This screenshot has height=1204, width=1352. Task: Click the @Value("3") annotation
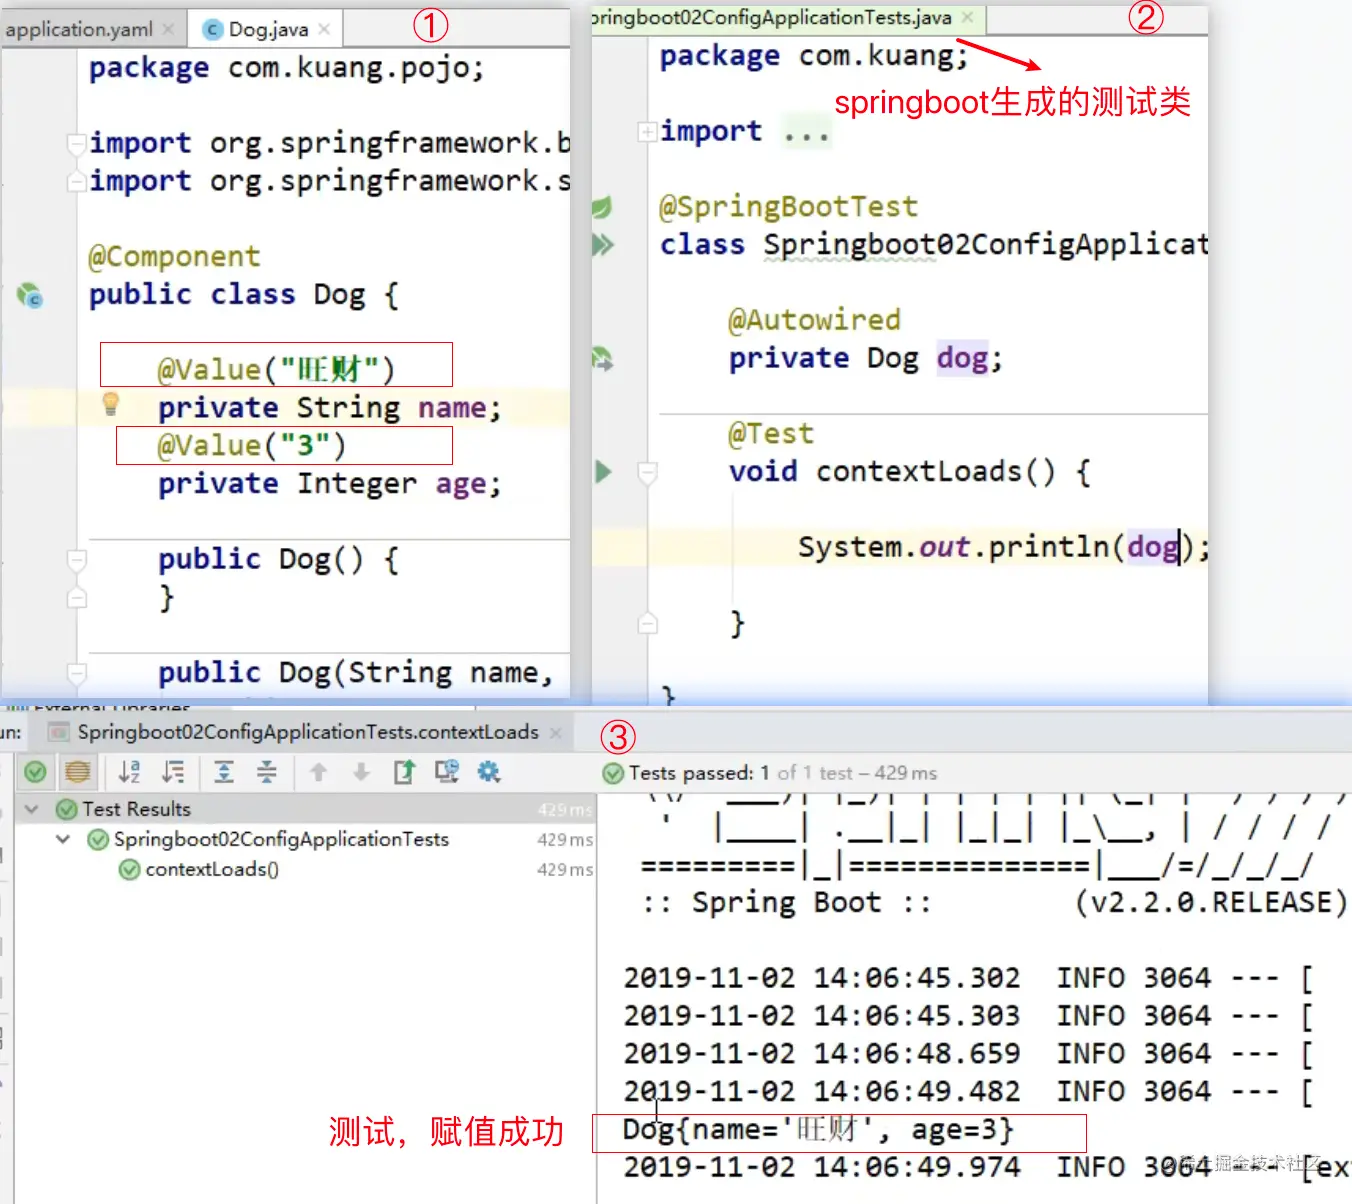251,446
